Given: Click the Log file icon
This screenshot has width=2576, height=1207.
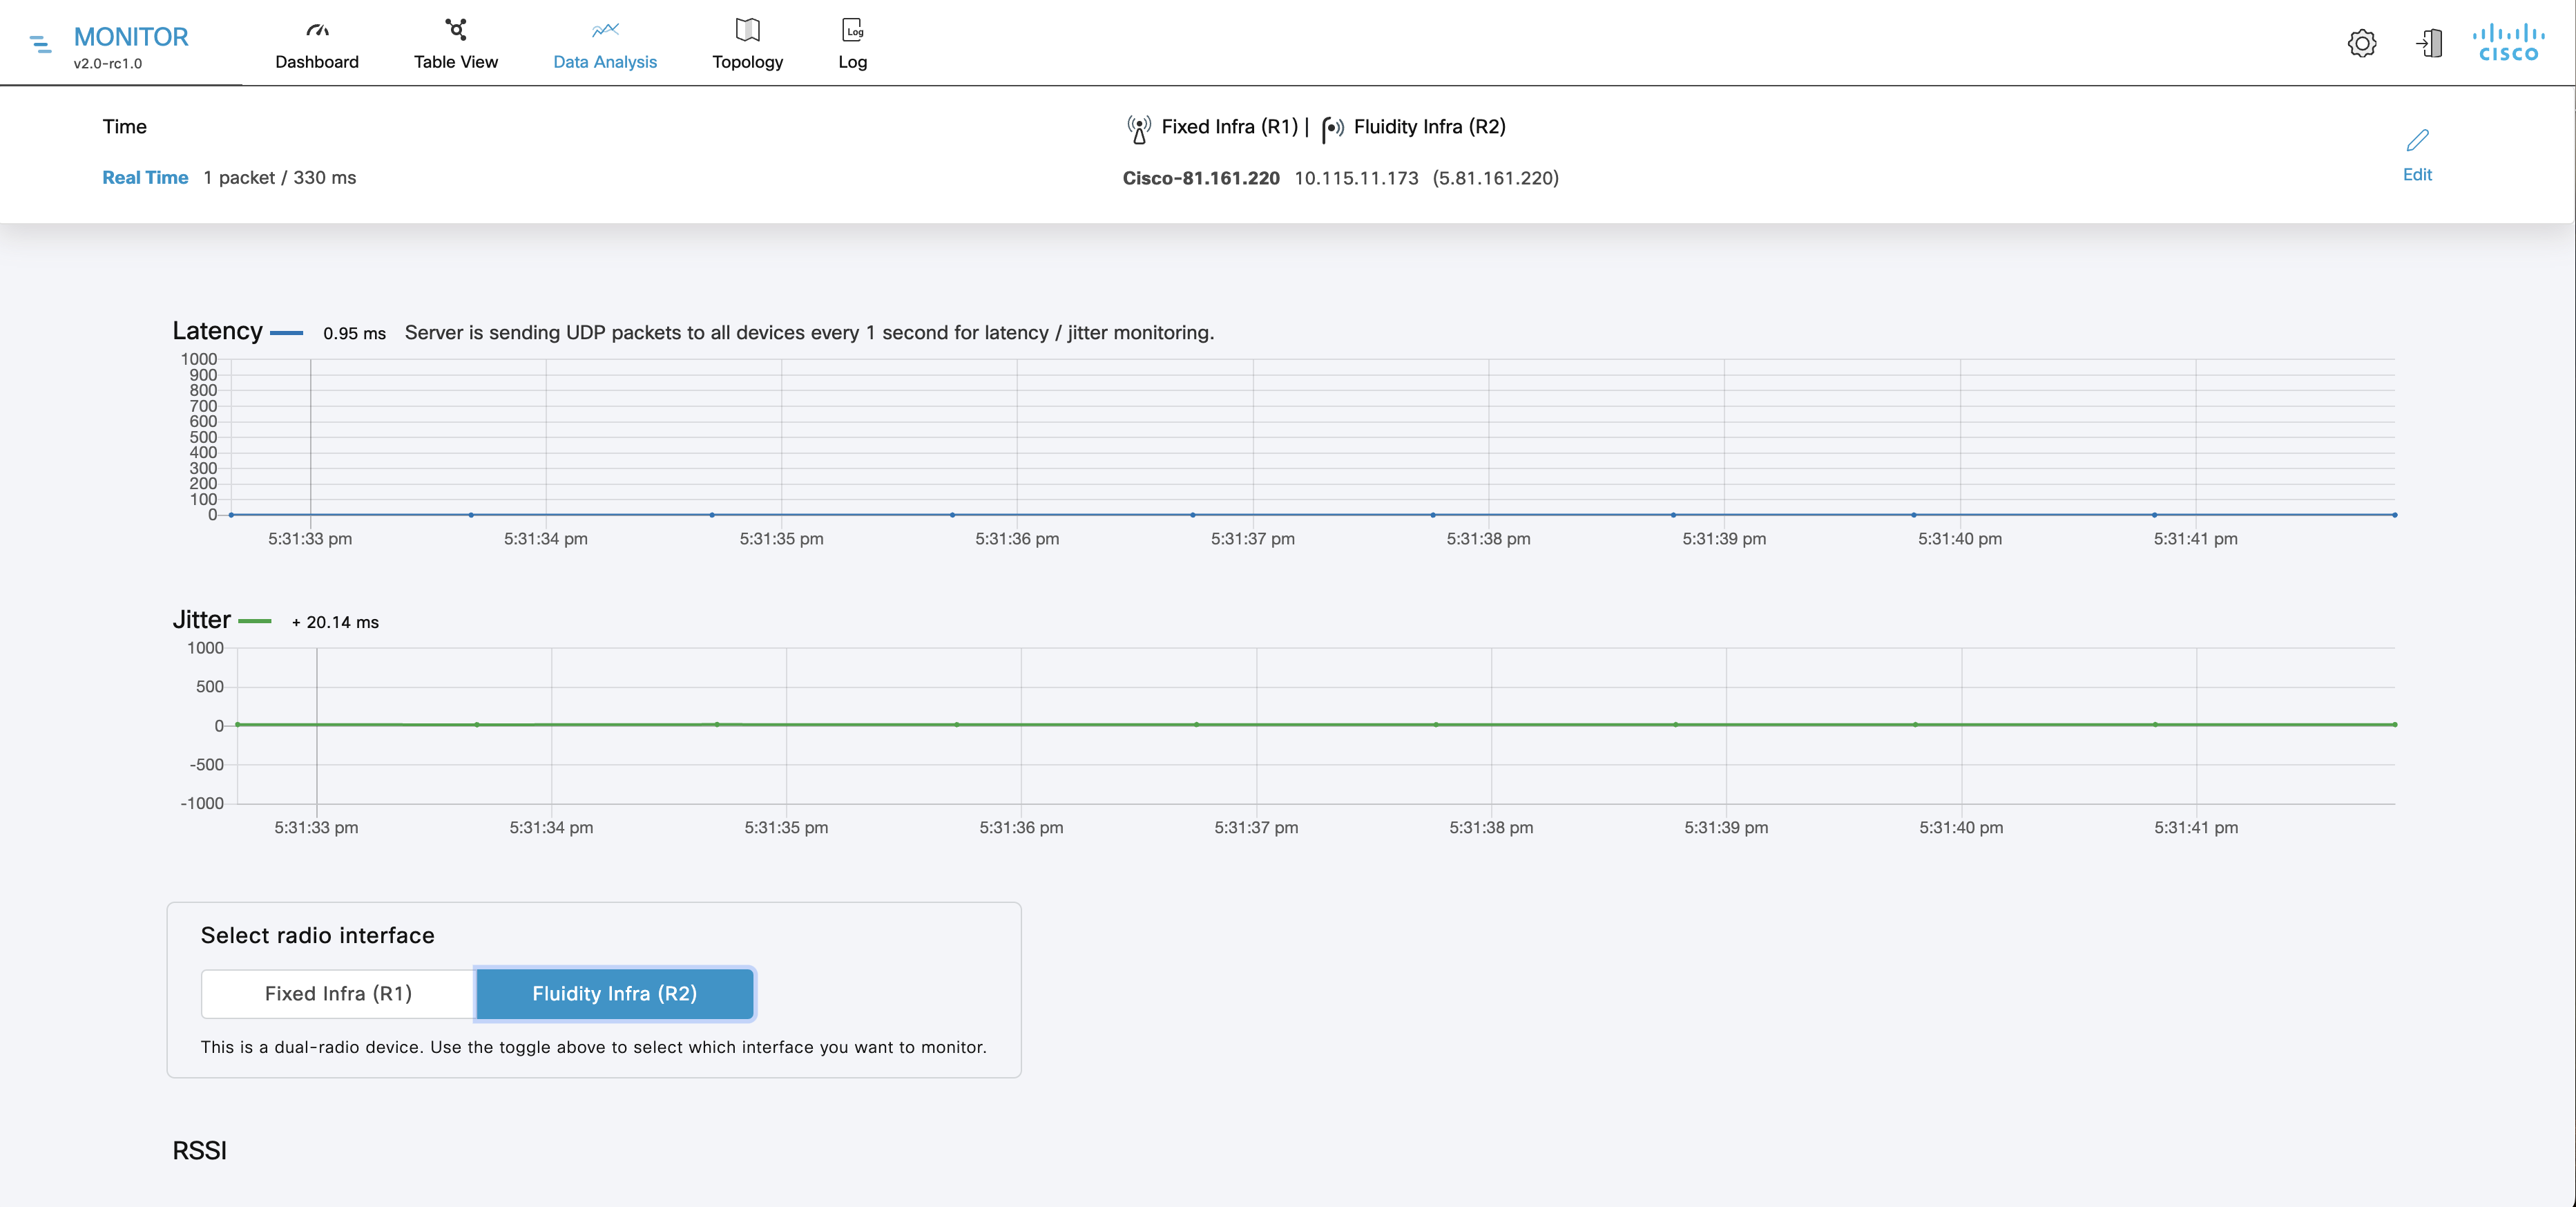Looking at the screenshot, I should pyautogui.click(x=853, y=30).
